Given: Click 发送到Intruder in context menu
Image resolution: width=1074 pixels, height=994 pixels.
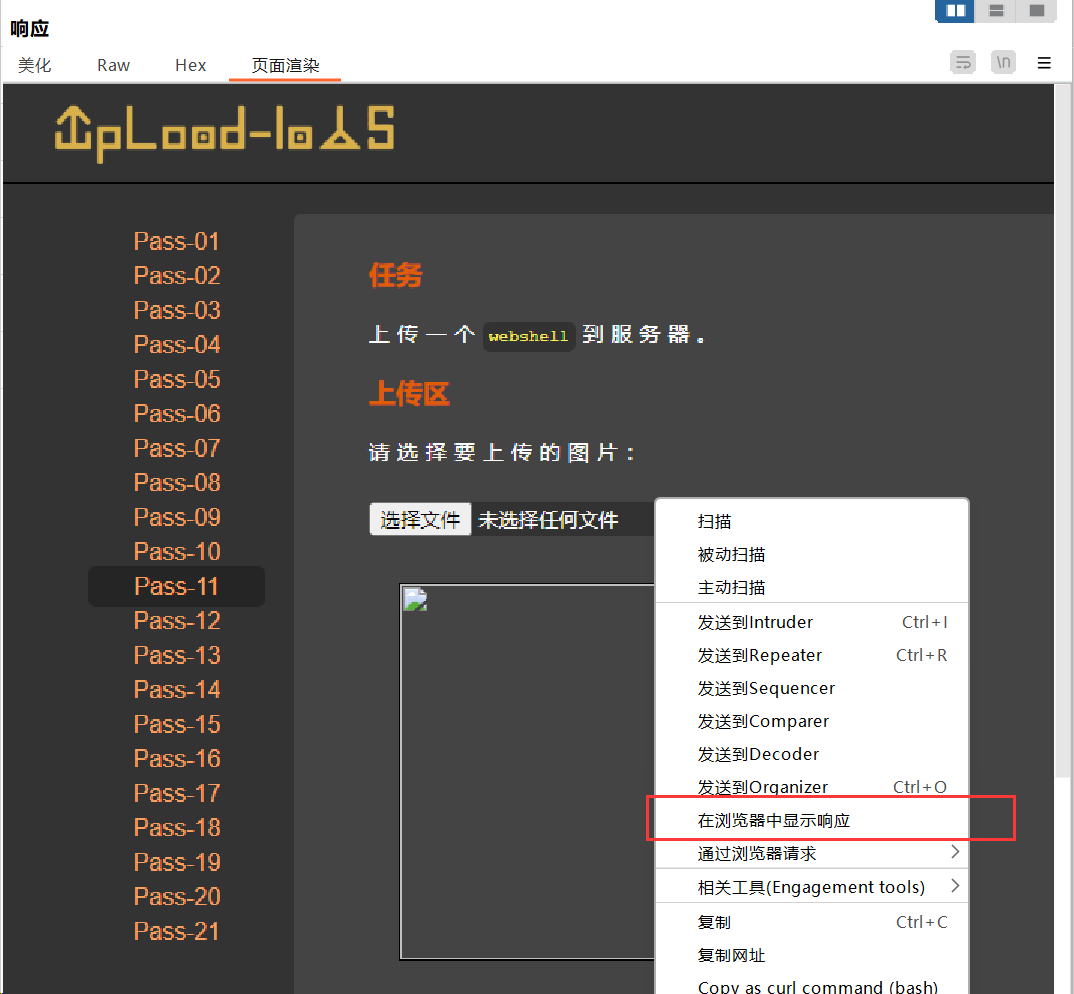Looking at the screenshot, I should point(755,622).
